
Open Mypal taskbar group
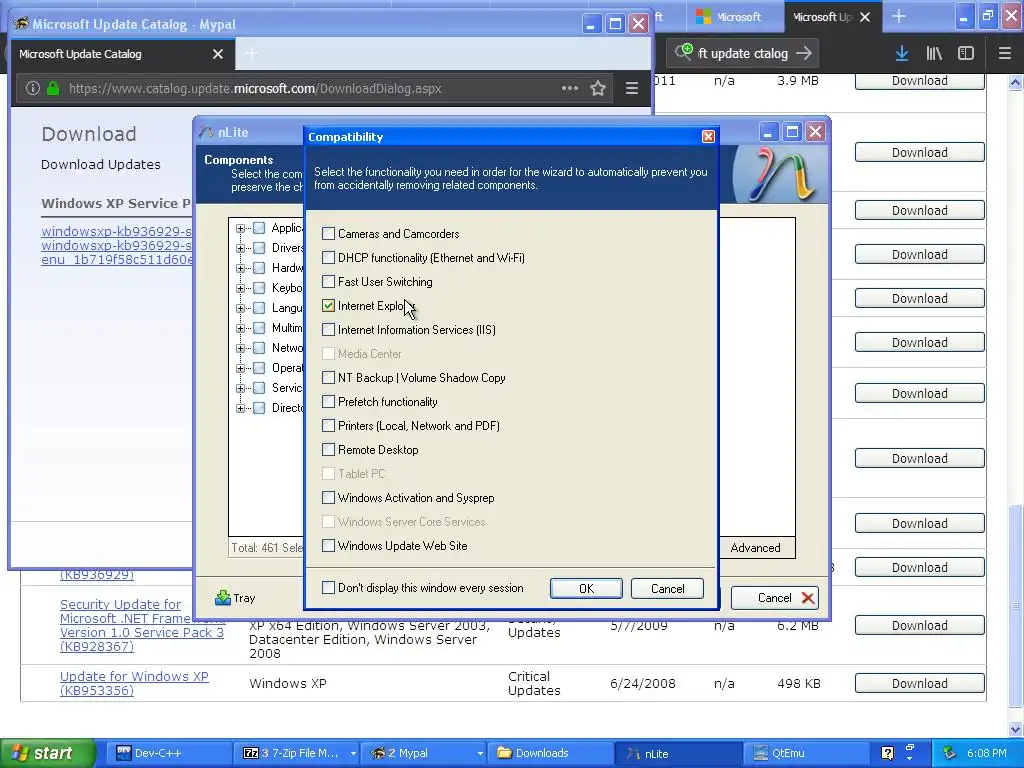pyautogui.click(x=423, y=753)
